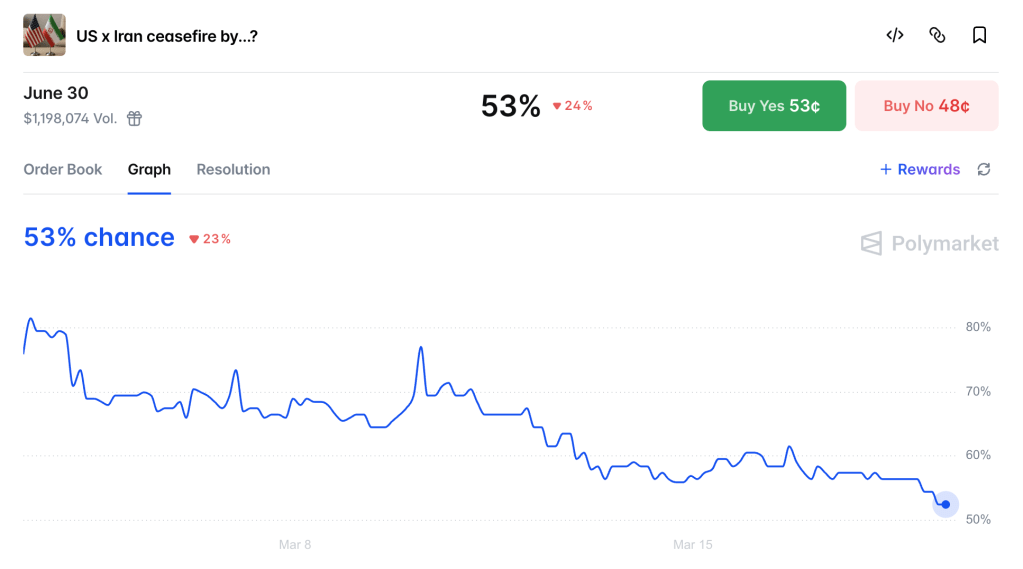Click the Polymarket logo watermark
The width and height of the screenshot is (1023, 569).
tap(929, 243)
